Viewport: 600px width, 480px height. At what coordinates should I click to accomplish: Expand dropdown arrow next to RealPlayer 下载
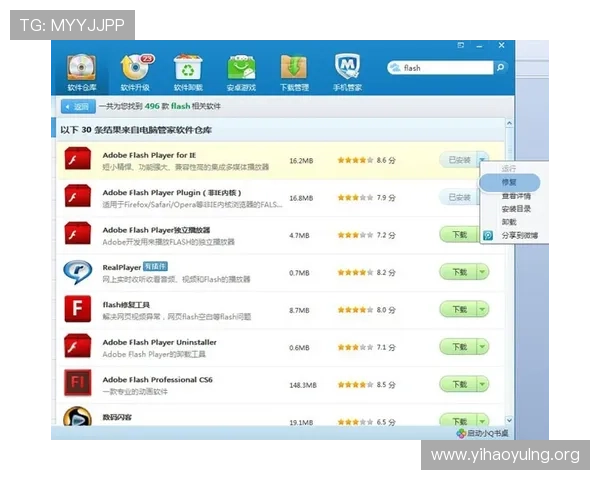point(483,272)
